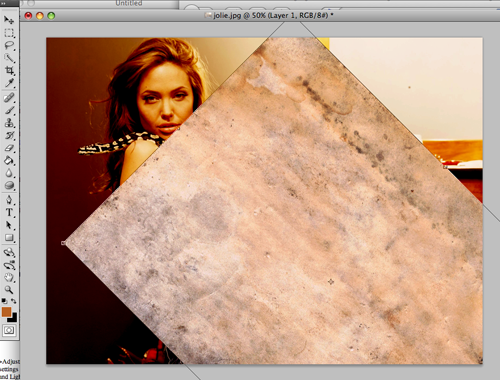The width and height of the screenshot is (500, 380).
Task: Select the Rectangular Marquee tool
Action: 9,33
